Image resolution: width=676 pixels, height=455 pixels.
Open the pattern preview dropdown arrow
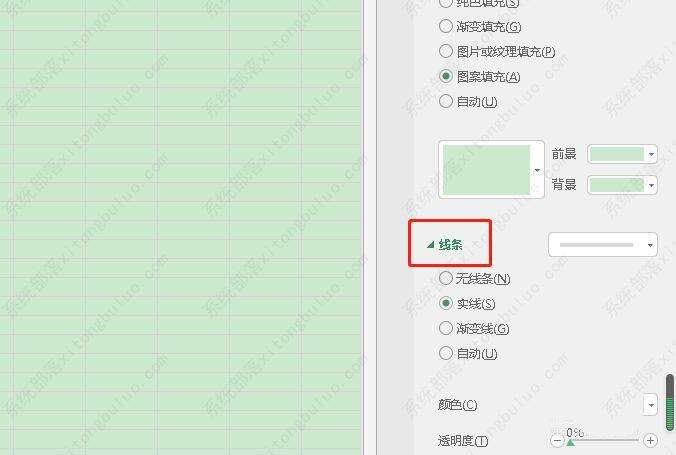pos(537,170)
